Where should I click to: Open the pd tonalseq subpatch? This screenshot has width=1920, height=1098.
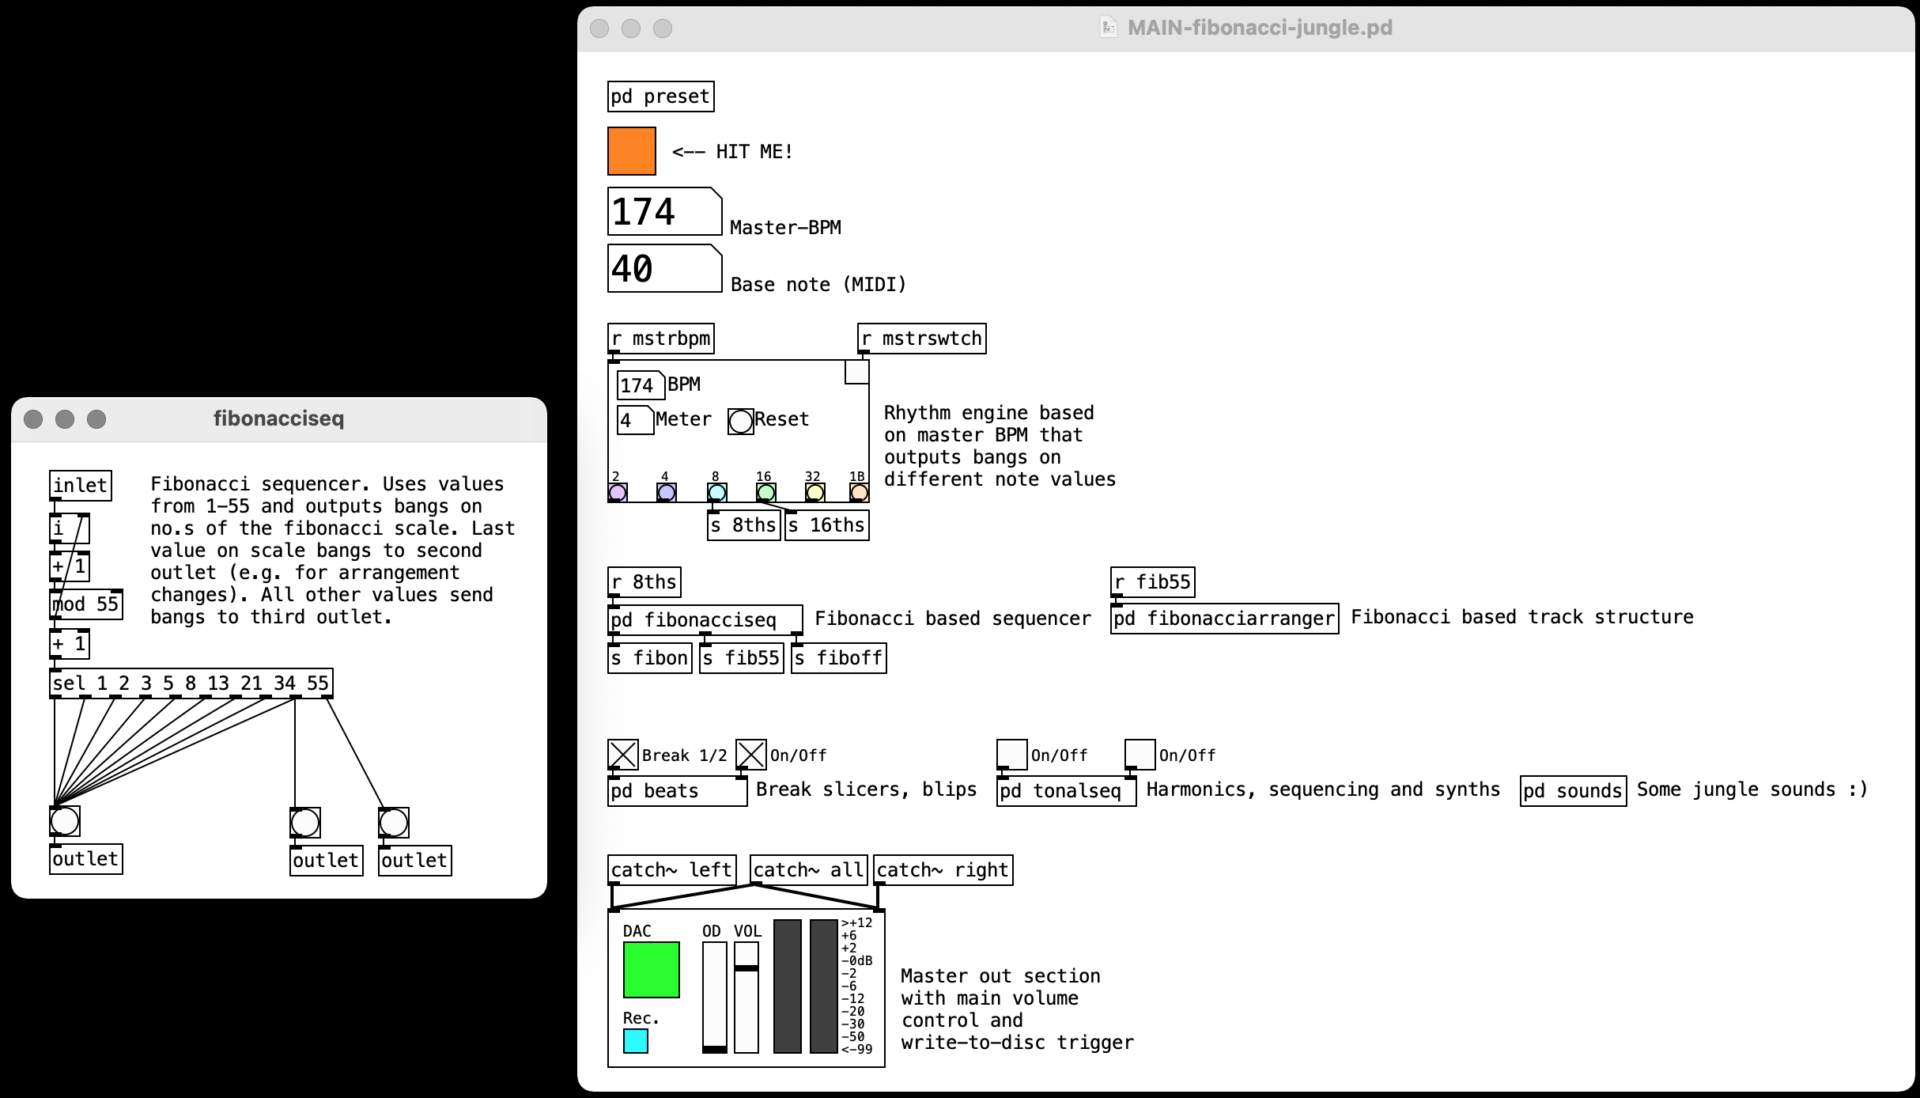pos(1066,791)
